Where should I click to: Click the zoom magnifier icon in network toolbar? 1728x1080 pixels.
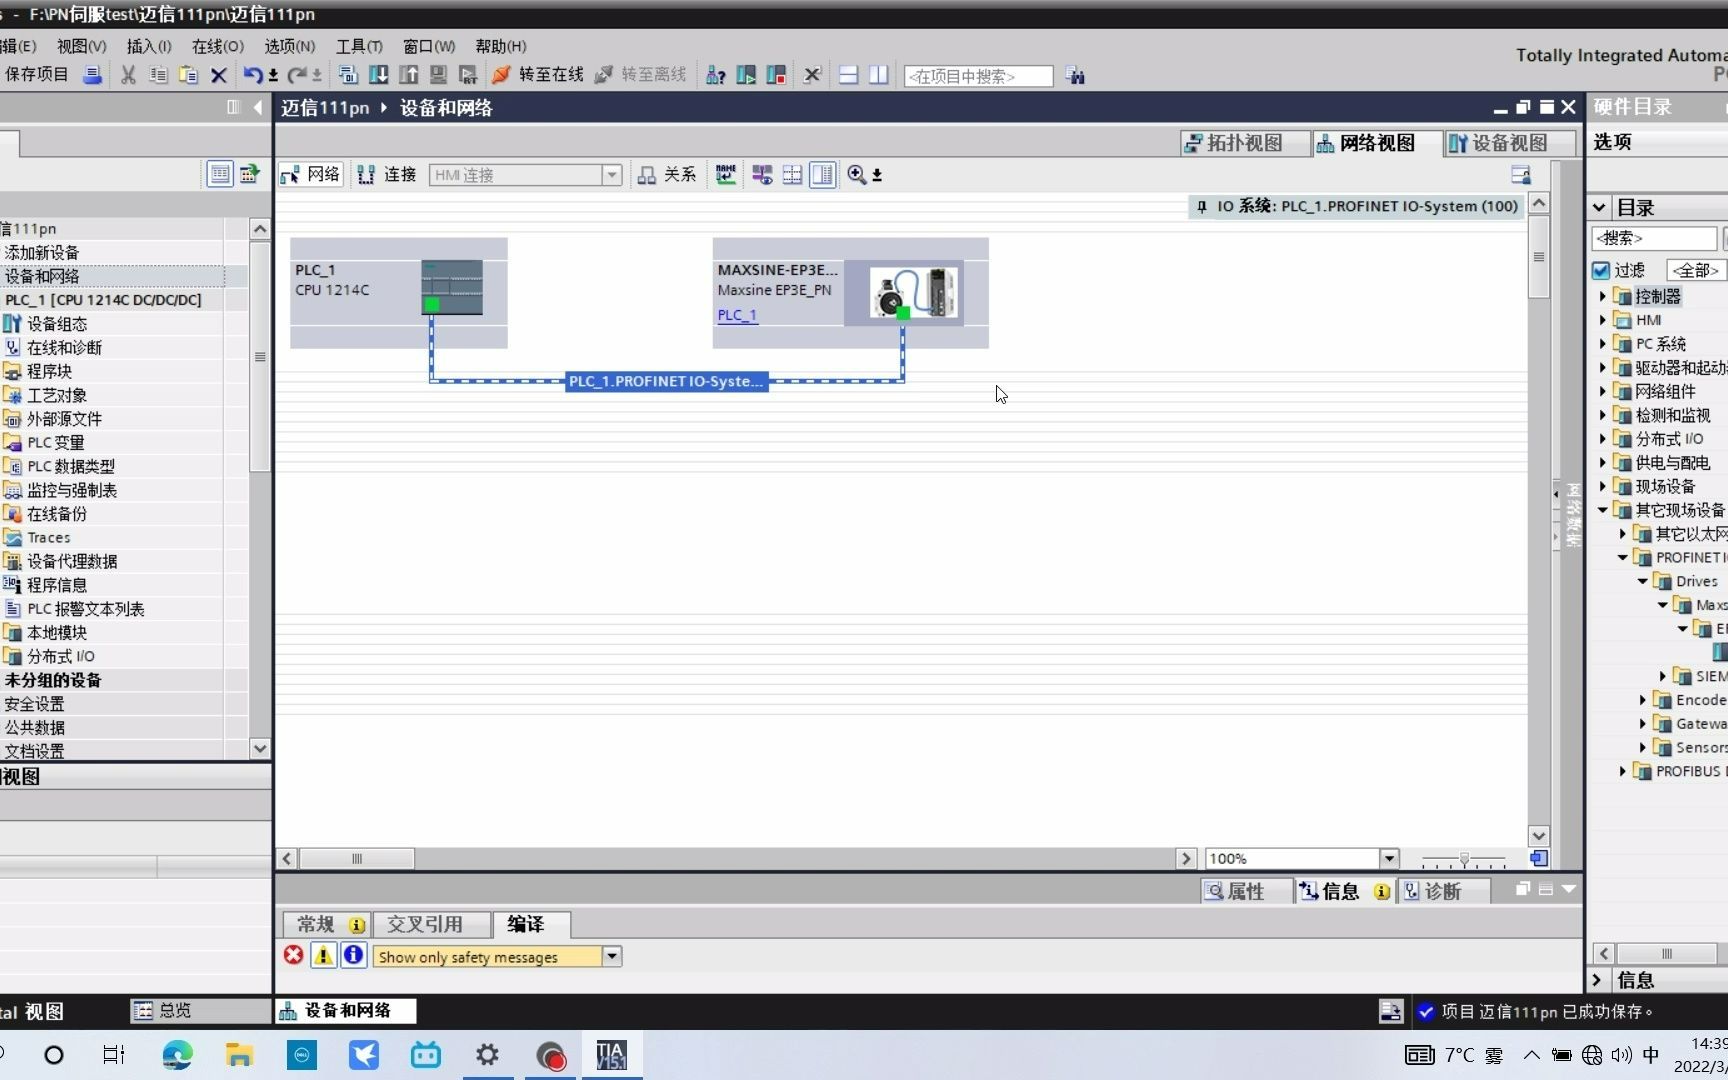tap(856, 175)
